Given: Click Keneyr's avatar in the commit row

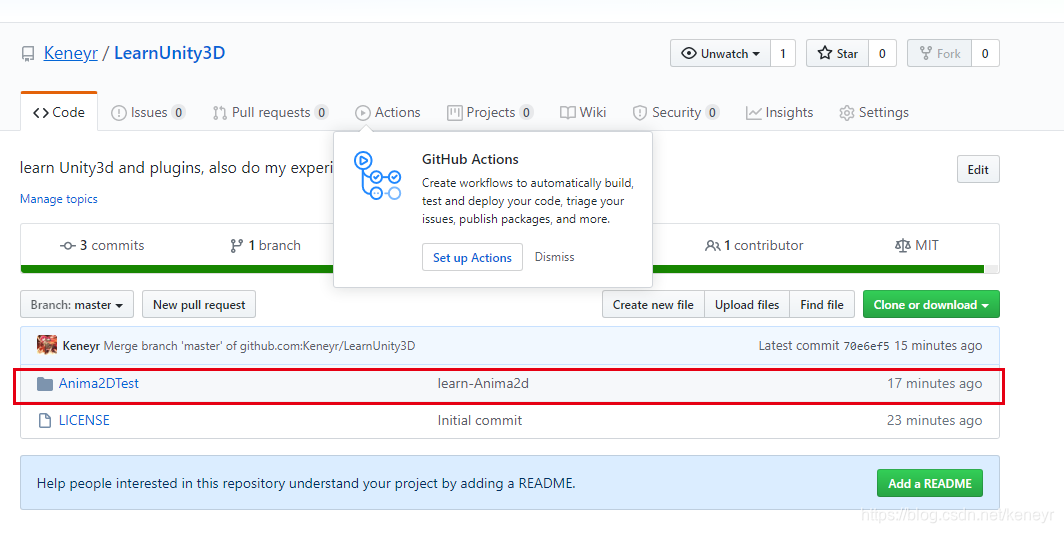Looking at the screenshot, I should [47, 345].
